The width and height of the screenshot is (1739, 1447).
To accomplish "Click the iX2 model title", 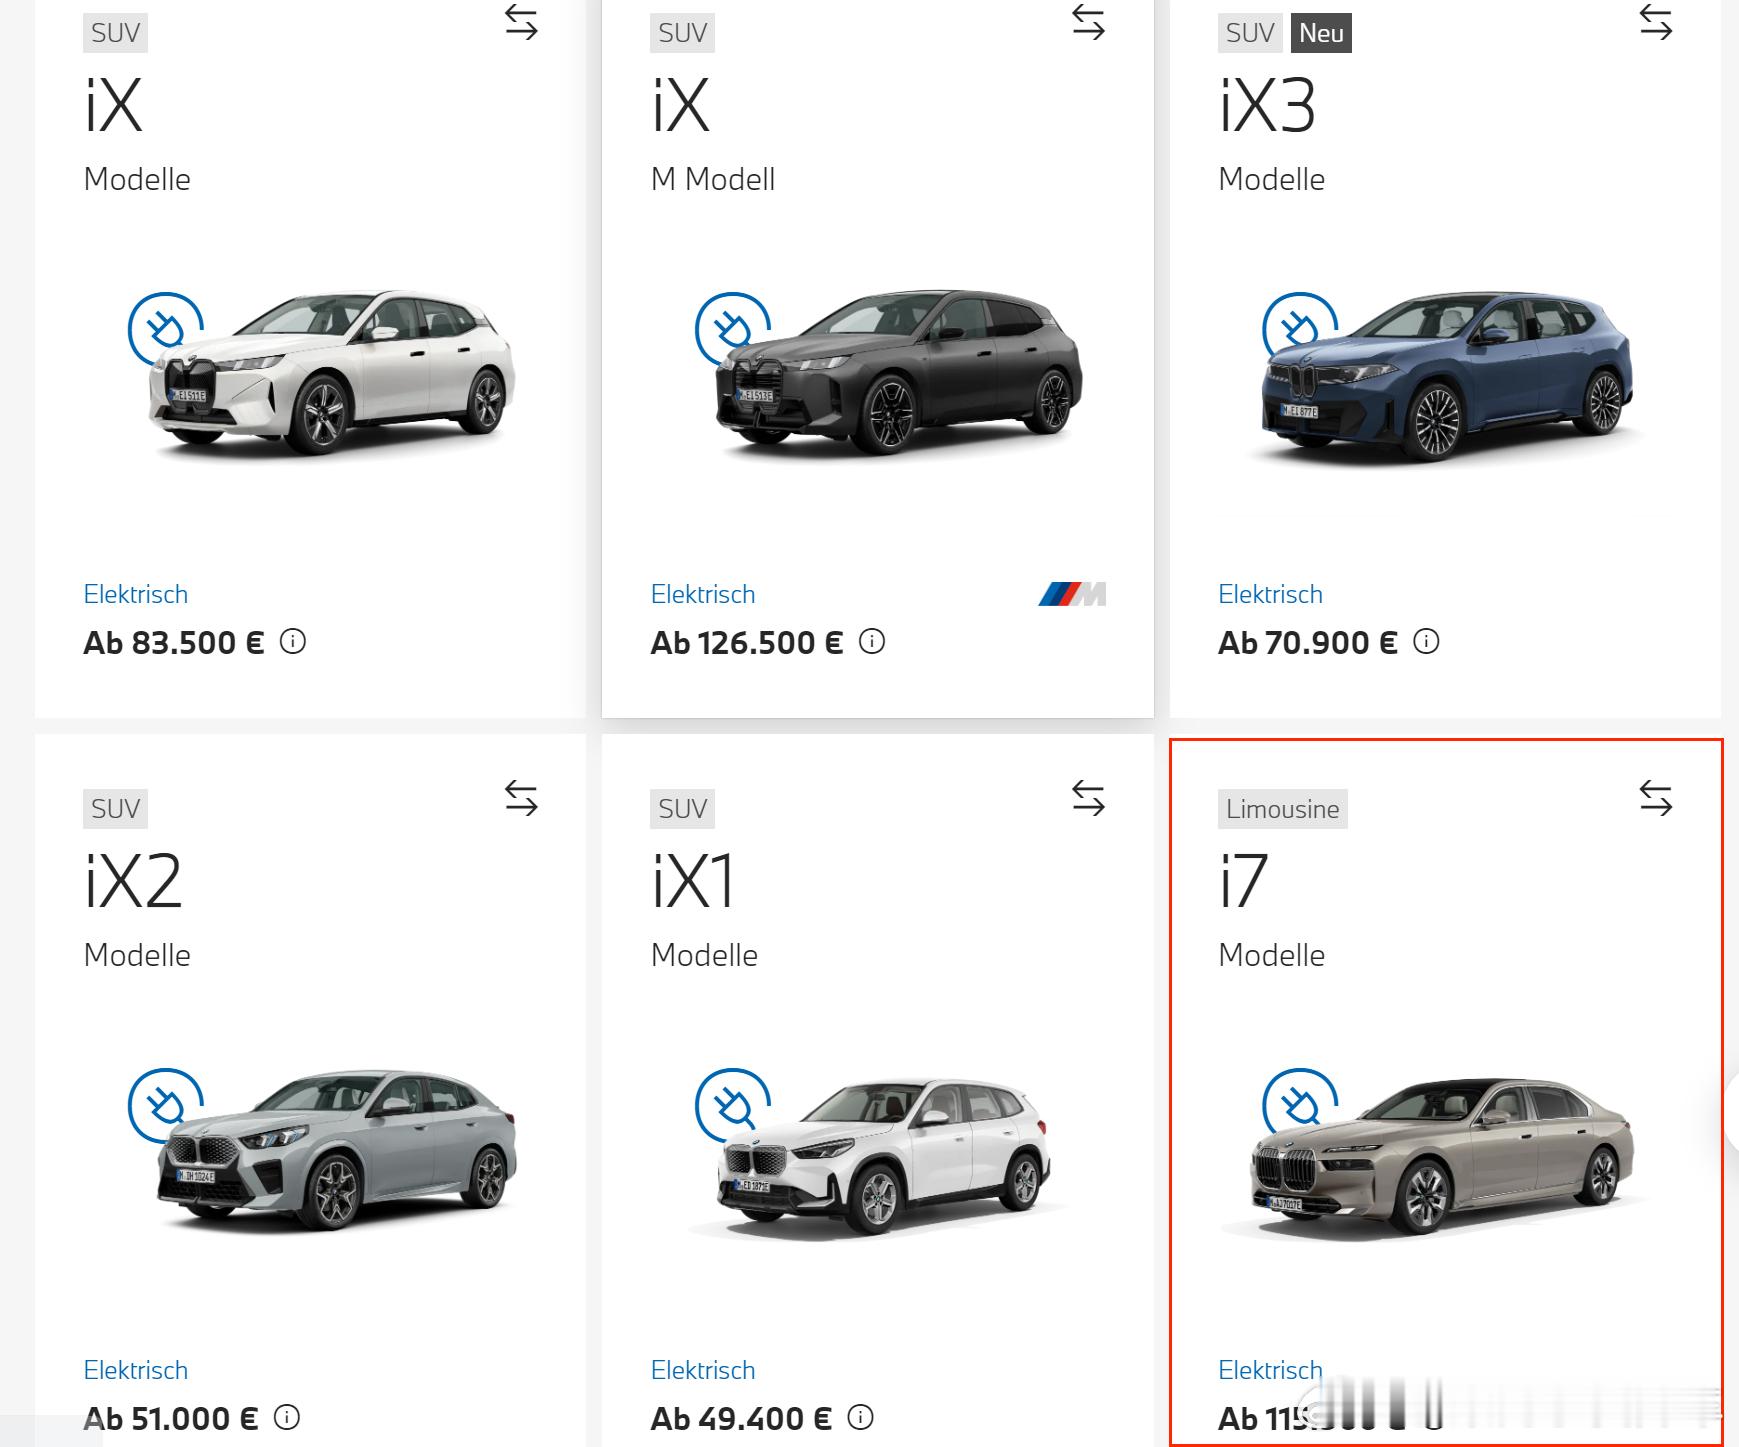I will [133, 882].
